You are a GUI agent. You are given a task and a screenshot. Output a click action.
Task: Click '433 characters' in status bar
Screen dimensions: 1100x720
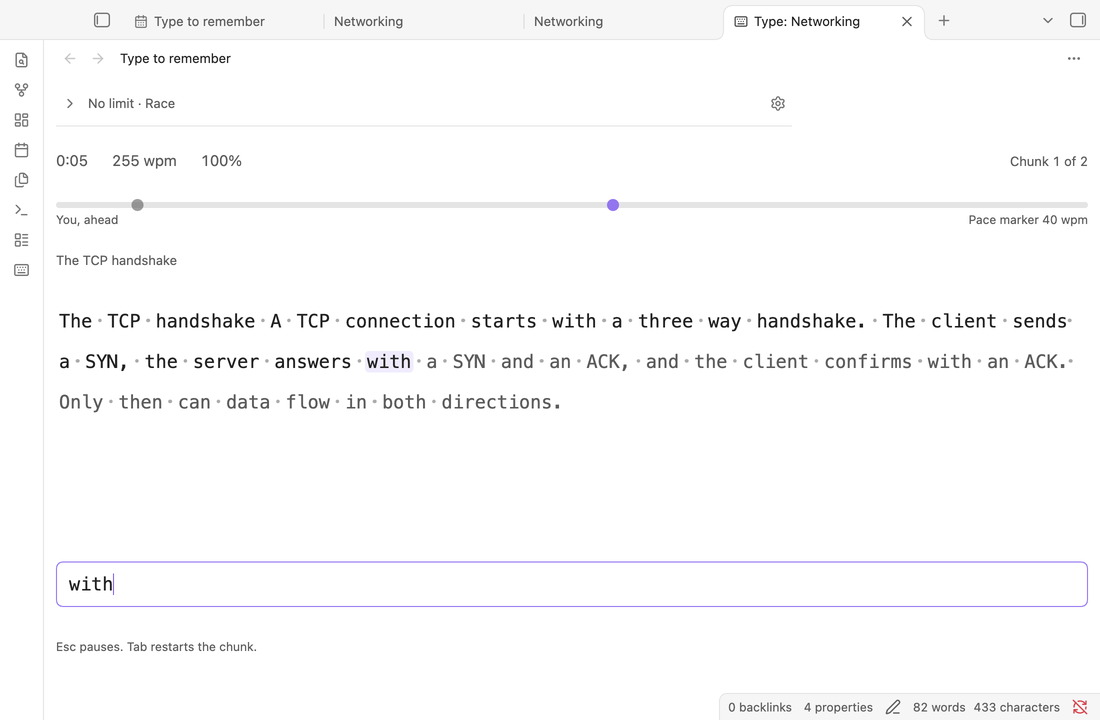pos(1017,707)
